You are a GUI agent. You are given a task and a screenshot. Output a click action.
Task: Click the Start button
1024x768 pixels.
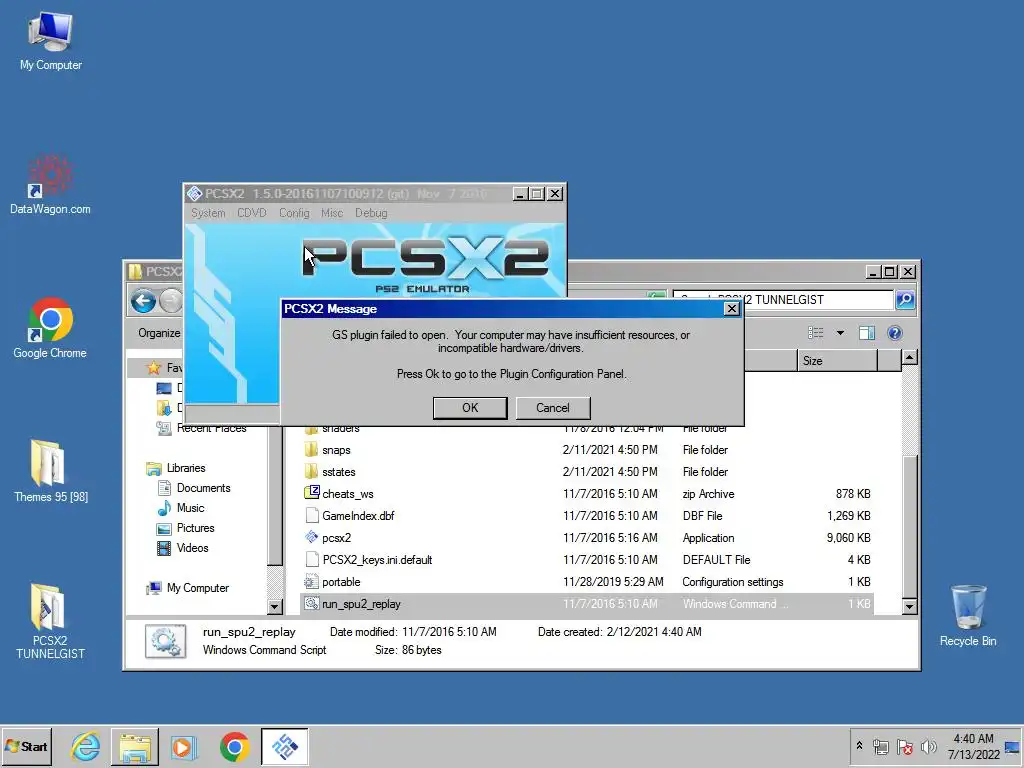coord(26,746)
